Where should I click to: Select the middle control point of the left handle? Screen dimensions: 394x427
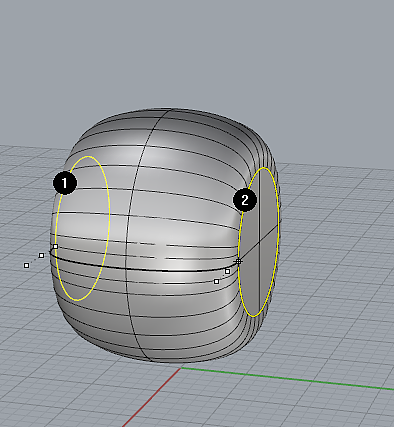pyautogui.click(x=41, y=255)
